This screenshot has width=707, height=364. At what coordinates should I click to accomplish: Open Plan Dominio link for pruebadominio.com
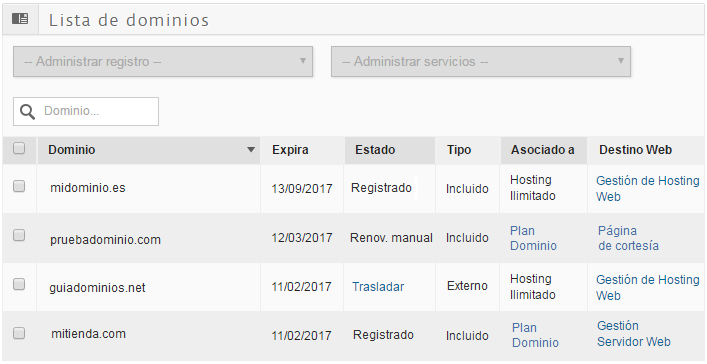tap(533, 238)
